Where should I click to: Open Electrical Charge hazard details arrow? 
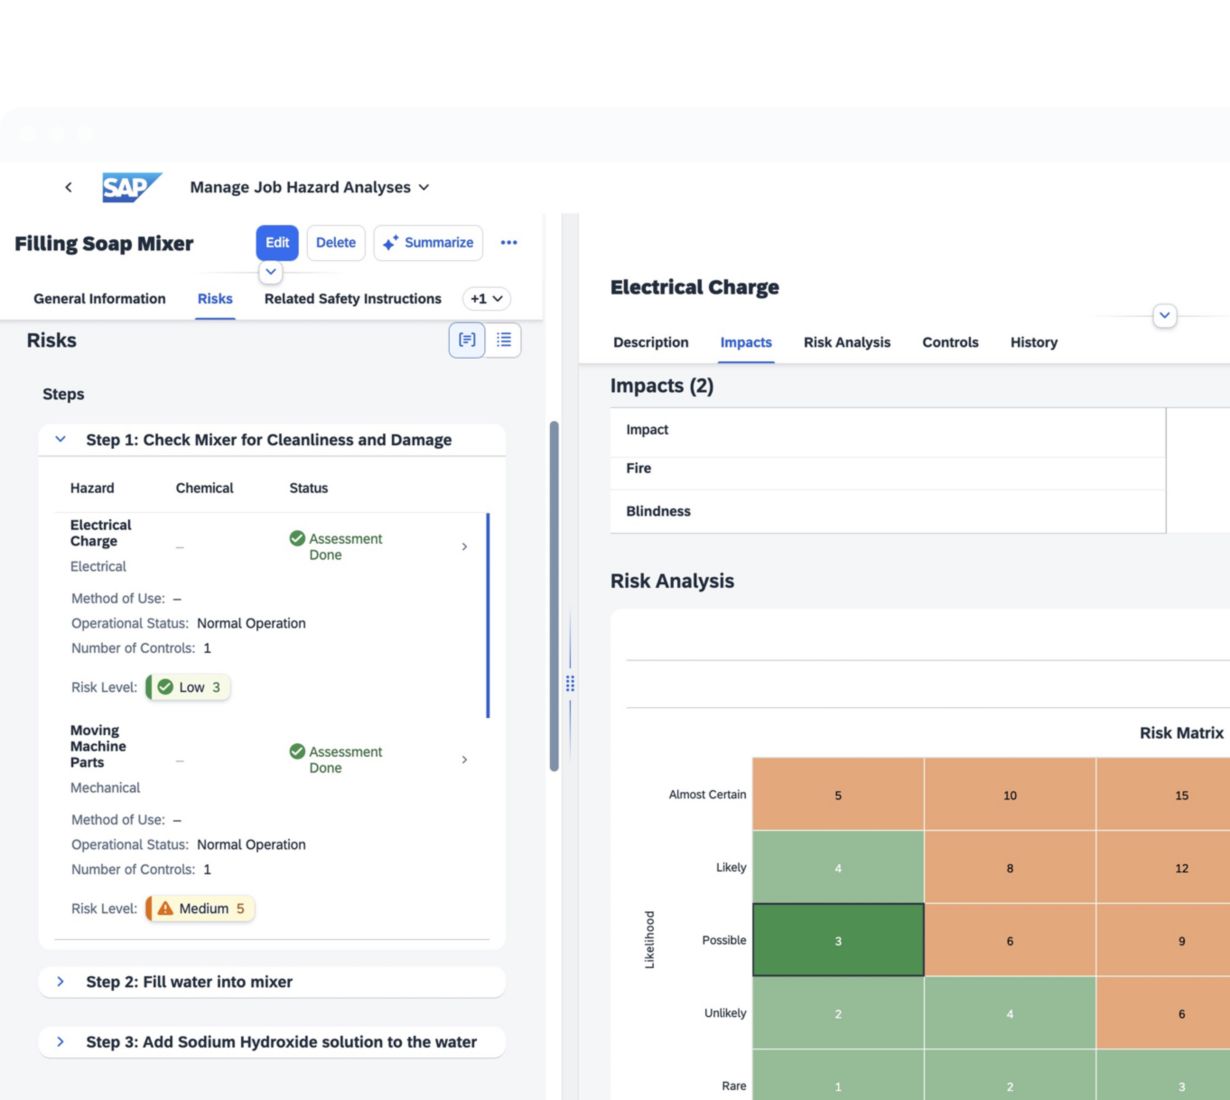coord(464,547)
